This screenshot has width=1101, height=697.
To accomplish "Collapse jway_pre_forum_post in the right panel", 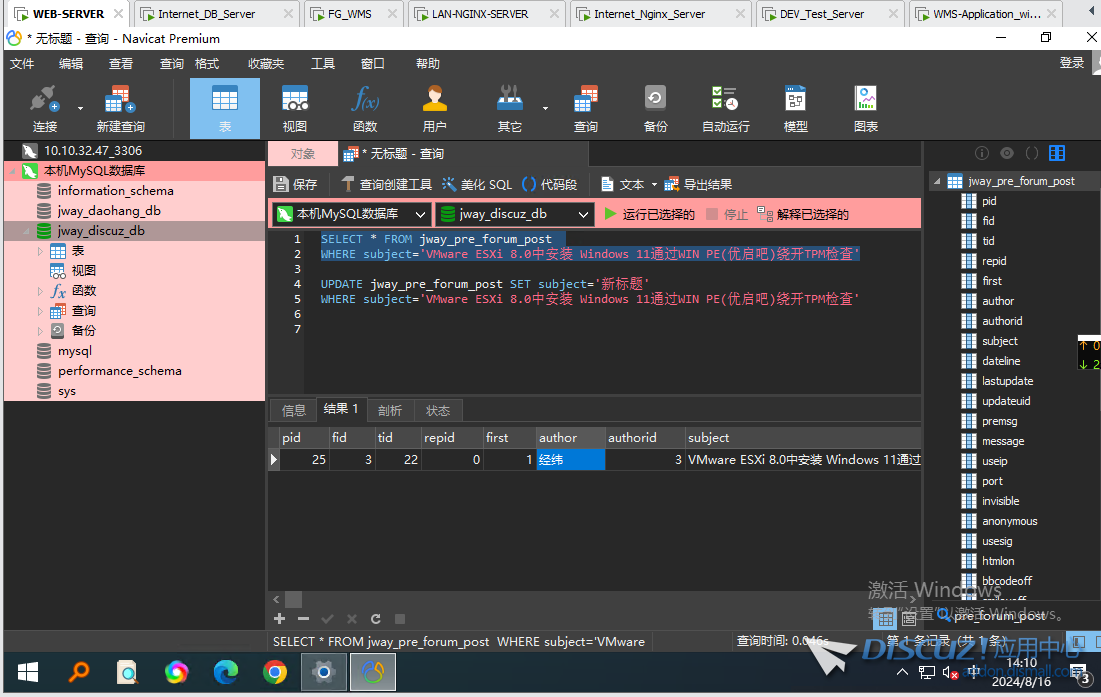I will click(937, 181).
